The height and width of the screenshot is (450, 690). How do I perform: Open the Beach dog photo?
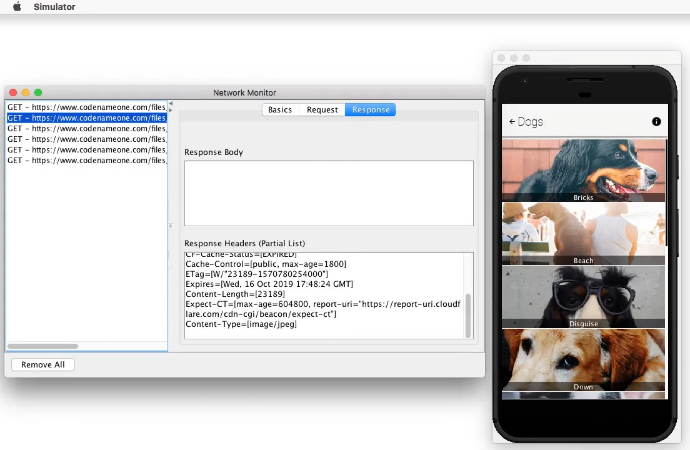[584, 234]
